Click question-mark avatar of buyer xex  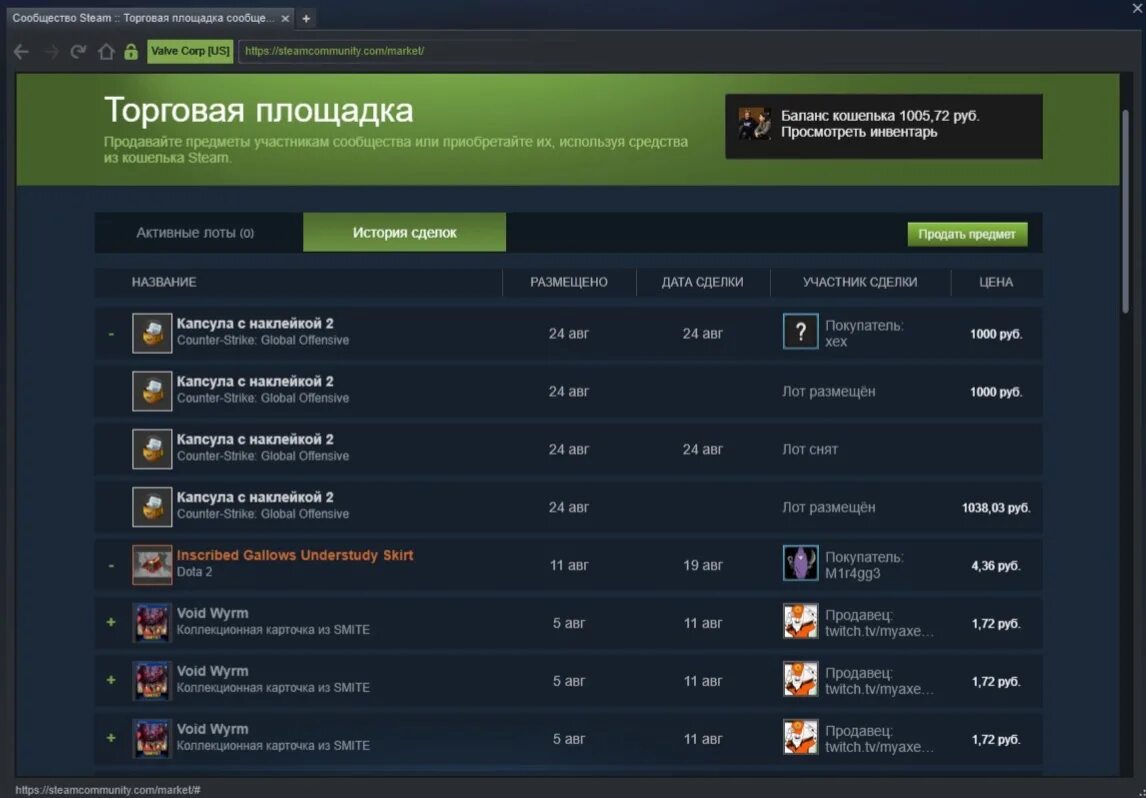click(800, 332)
